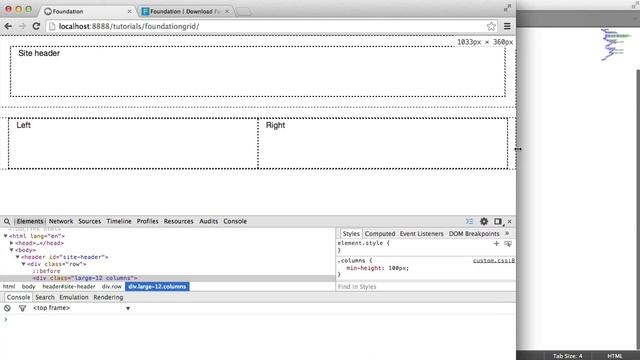The width and height of the screenshot is (640, 360).
Task: Select the Computed sidebar tab
Action: pos(380,233)
